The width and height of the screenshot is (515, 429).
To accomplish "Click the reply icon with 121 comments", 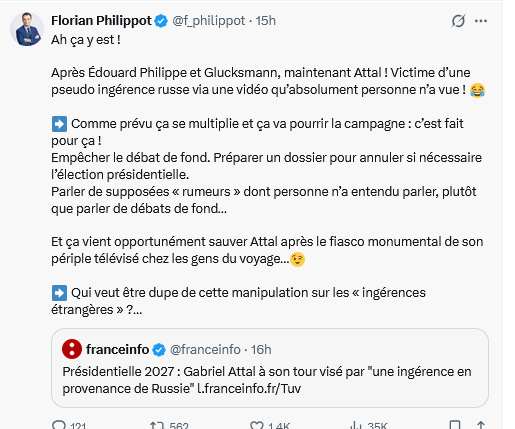I will [x=59, y=425].
